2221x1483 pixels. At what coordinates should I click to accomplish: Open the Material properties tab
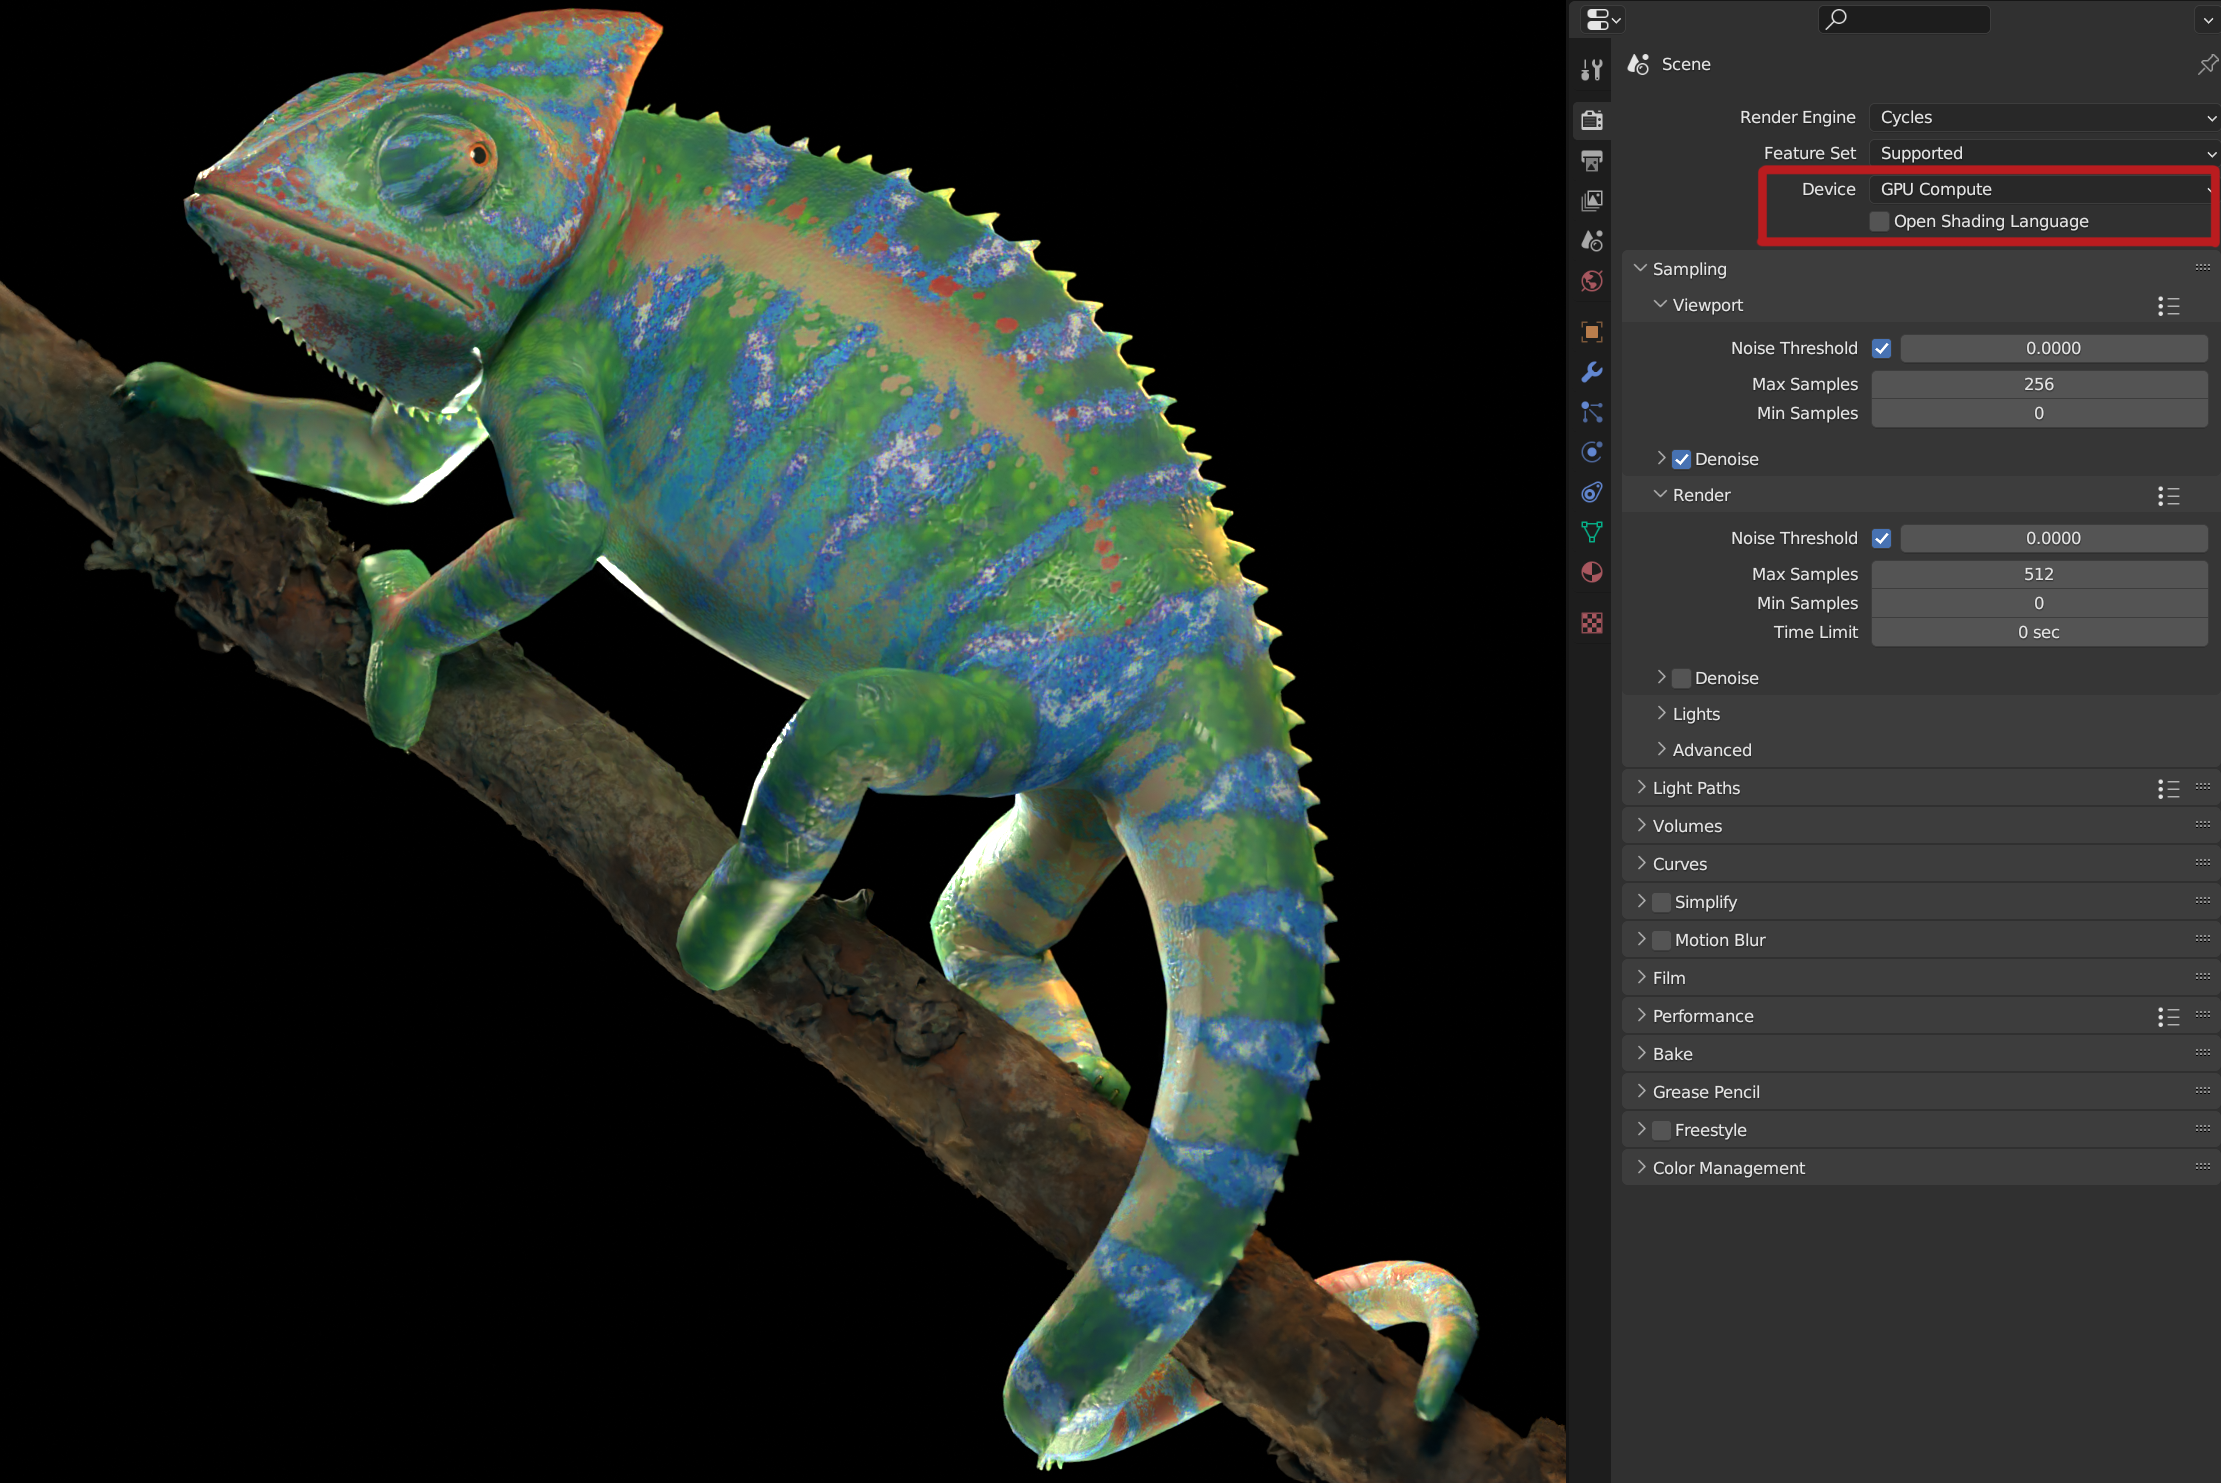pos(1591,572)
